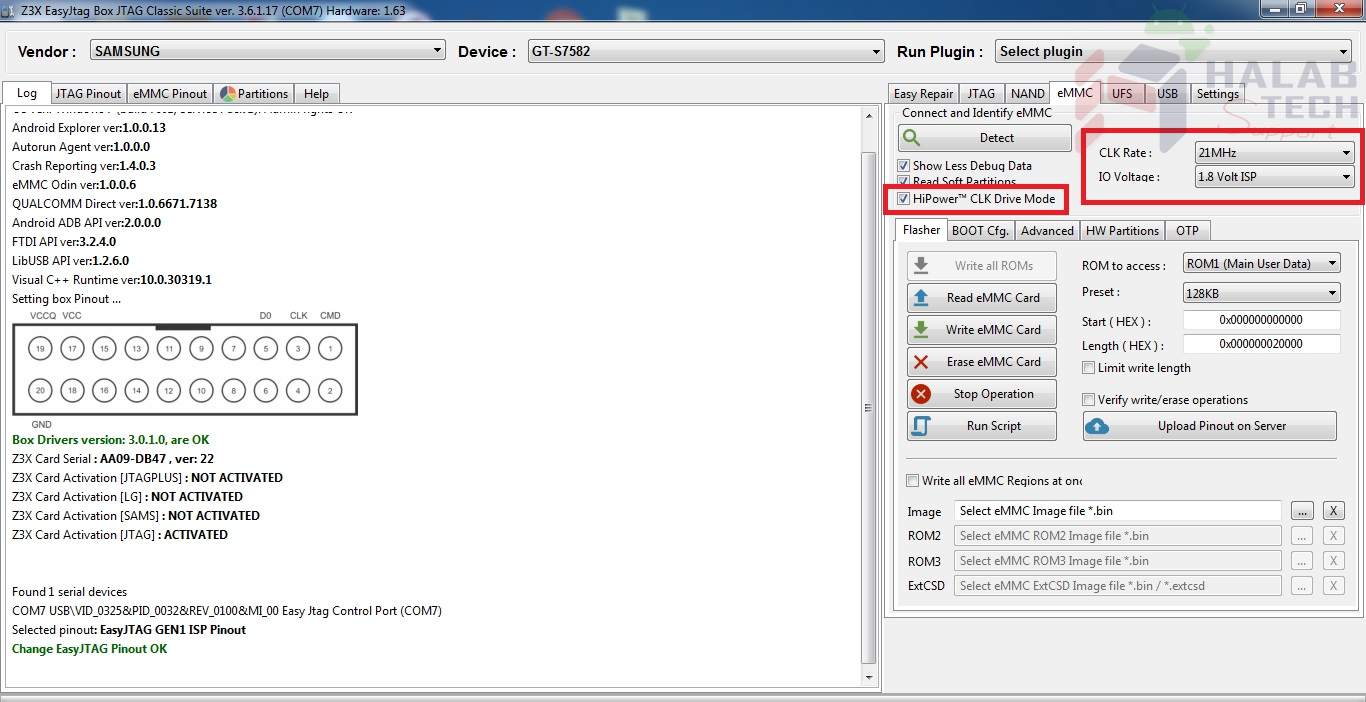Switch to the JTAG tab in right panel
Screen dimensions: 1366x702
point(980,94)
